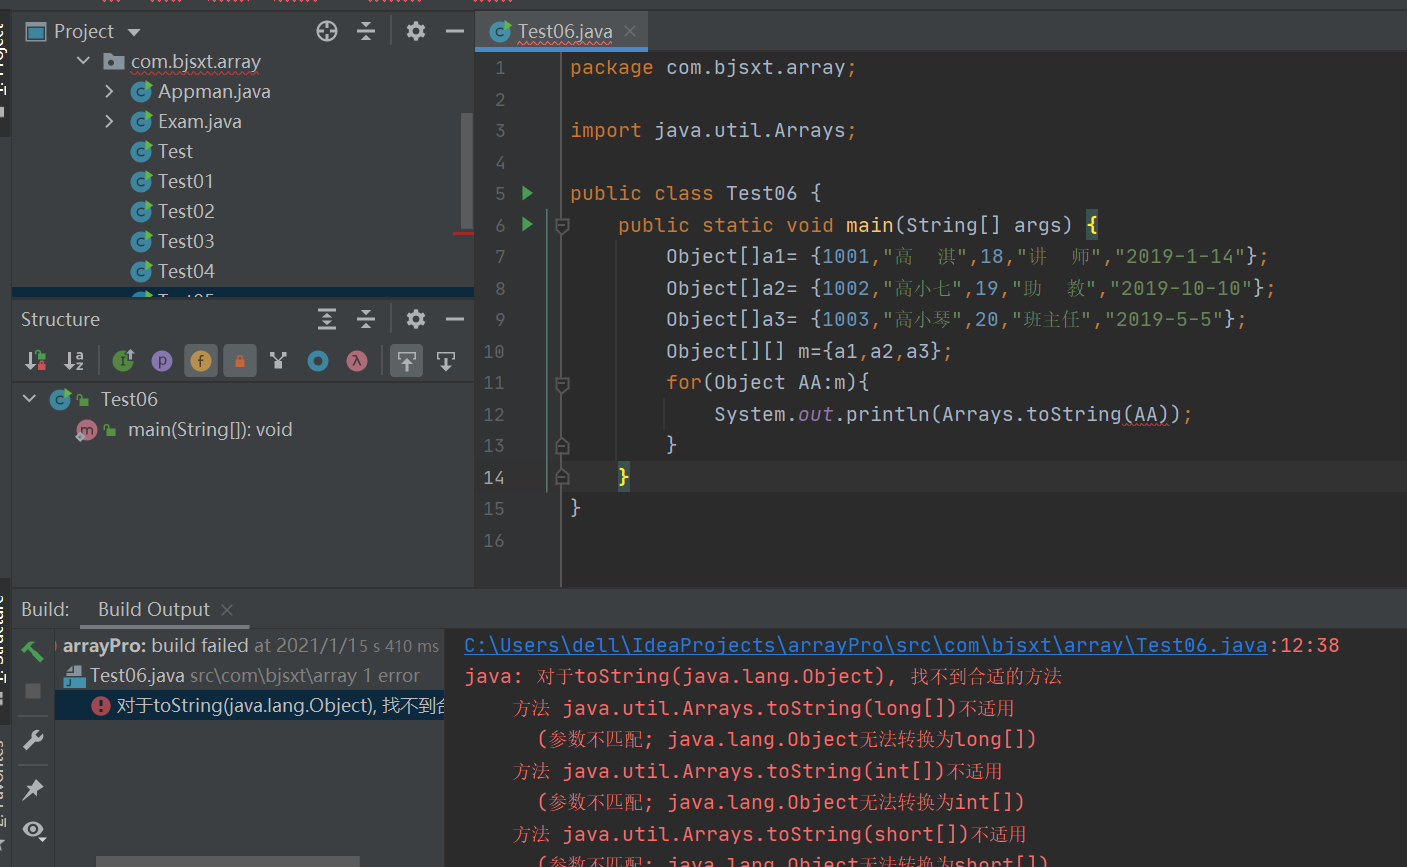Click the Arrays.toString(long[]) error line
The image size is (1407, 867).
tap(764, 708)
